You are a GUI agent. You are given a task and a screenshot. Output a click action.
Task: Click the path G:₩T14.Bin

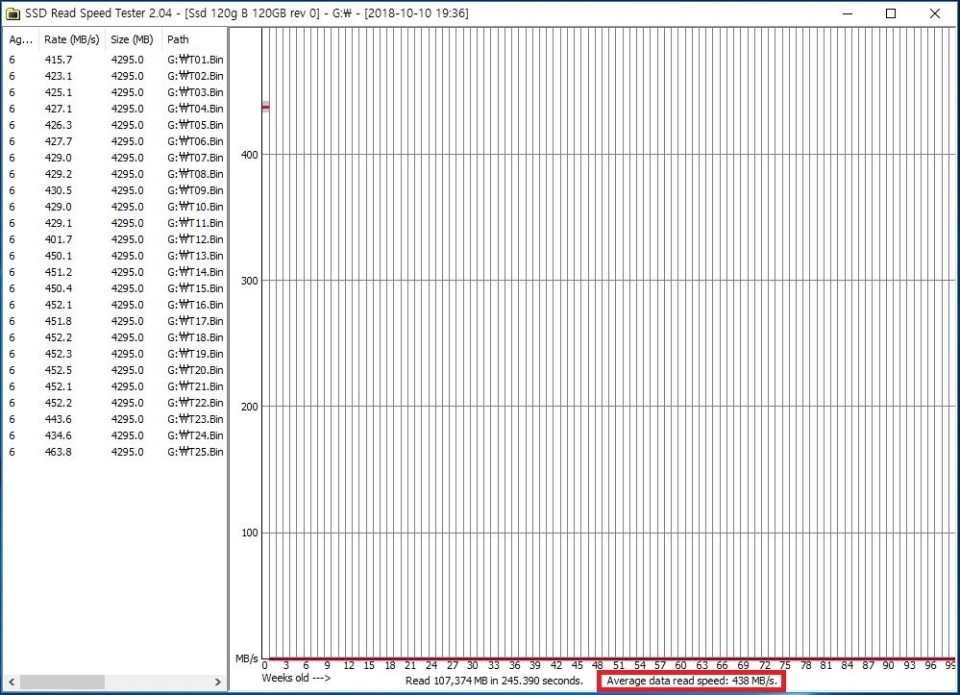click(195, 272)
